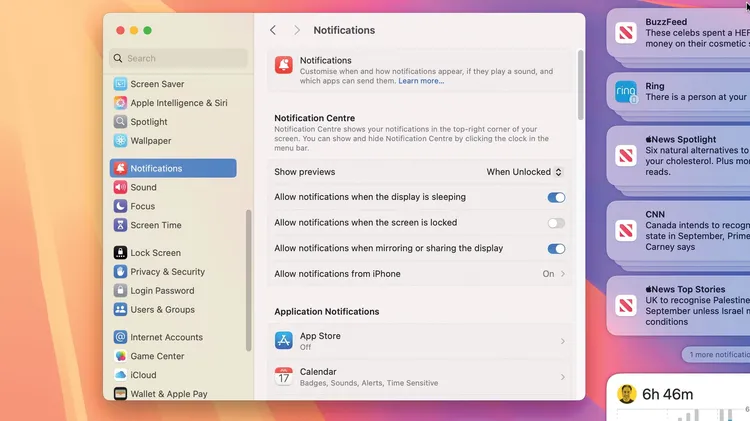Click the News icon on BuzzFeed notification
Viewport: 750px width, 421px height.
click(x=626, y=33)
